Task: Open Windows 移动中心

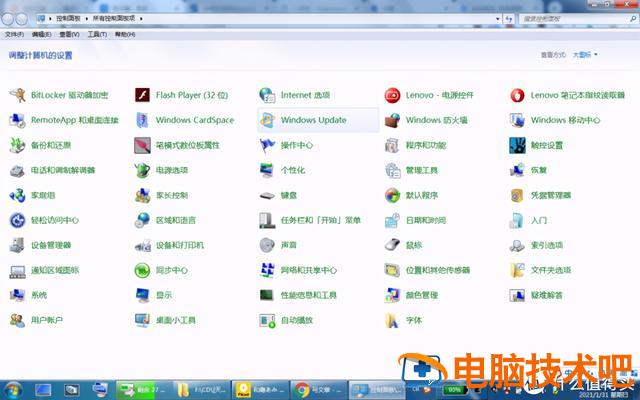Action: click(555, 120)
